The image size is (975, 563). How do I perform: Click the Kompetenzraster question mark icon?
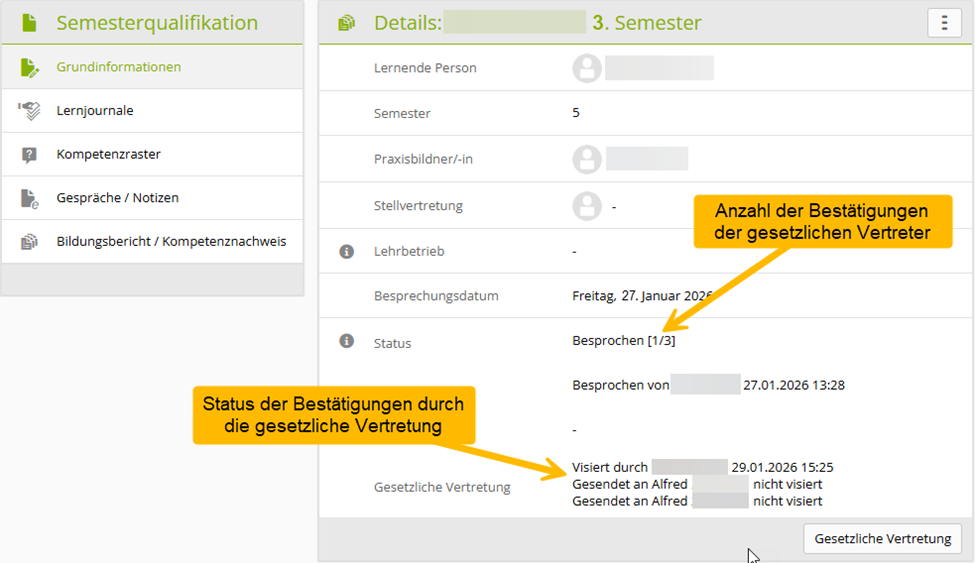point(29,155)
